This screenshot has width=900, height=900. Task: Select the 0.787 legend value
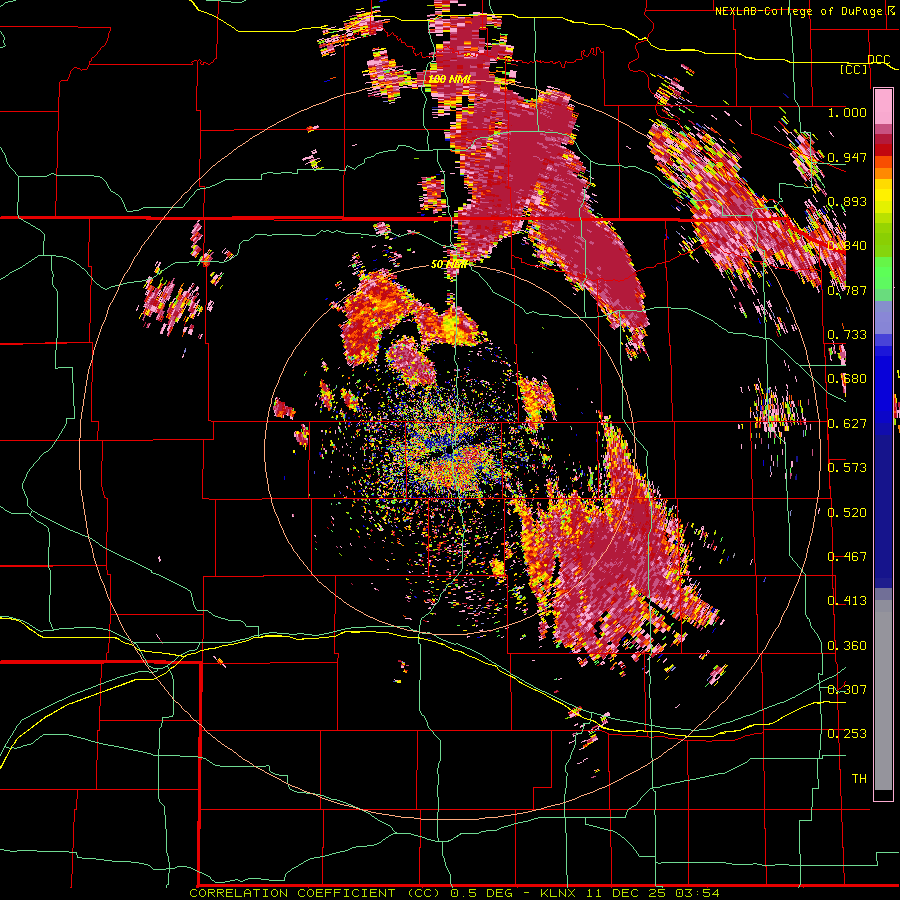pyautogui.click(x=847, y=290)
